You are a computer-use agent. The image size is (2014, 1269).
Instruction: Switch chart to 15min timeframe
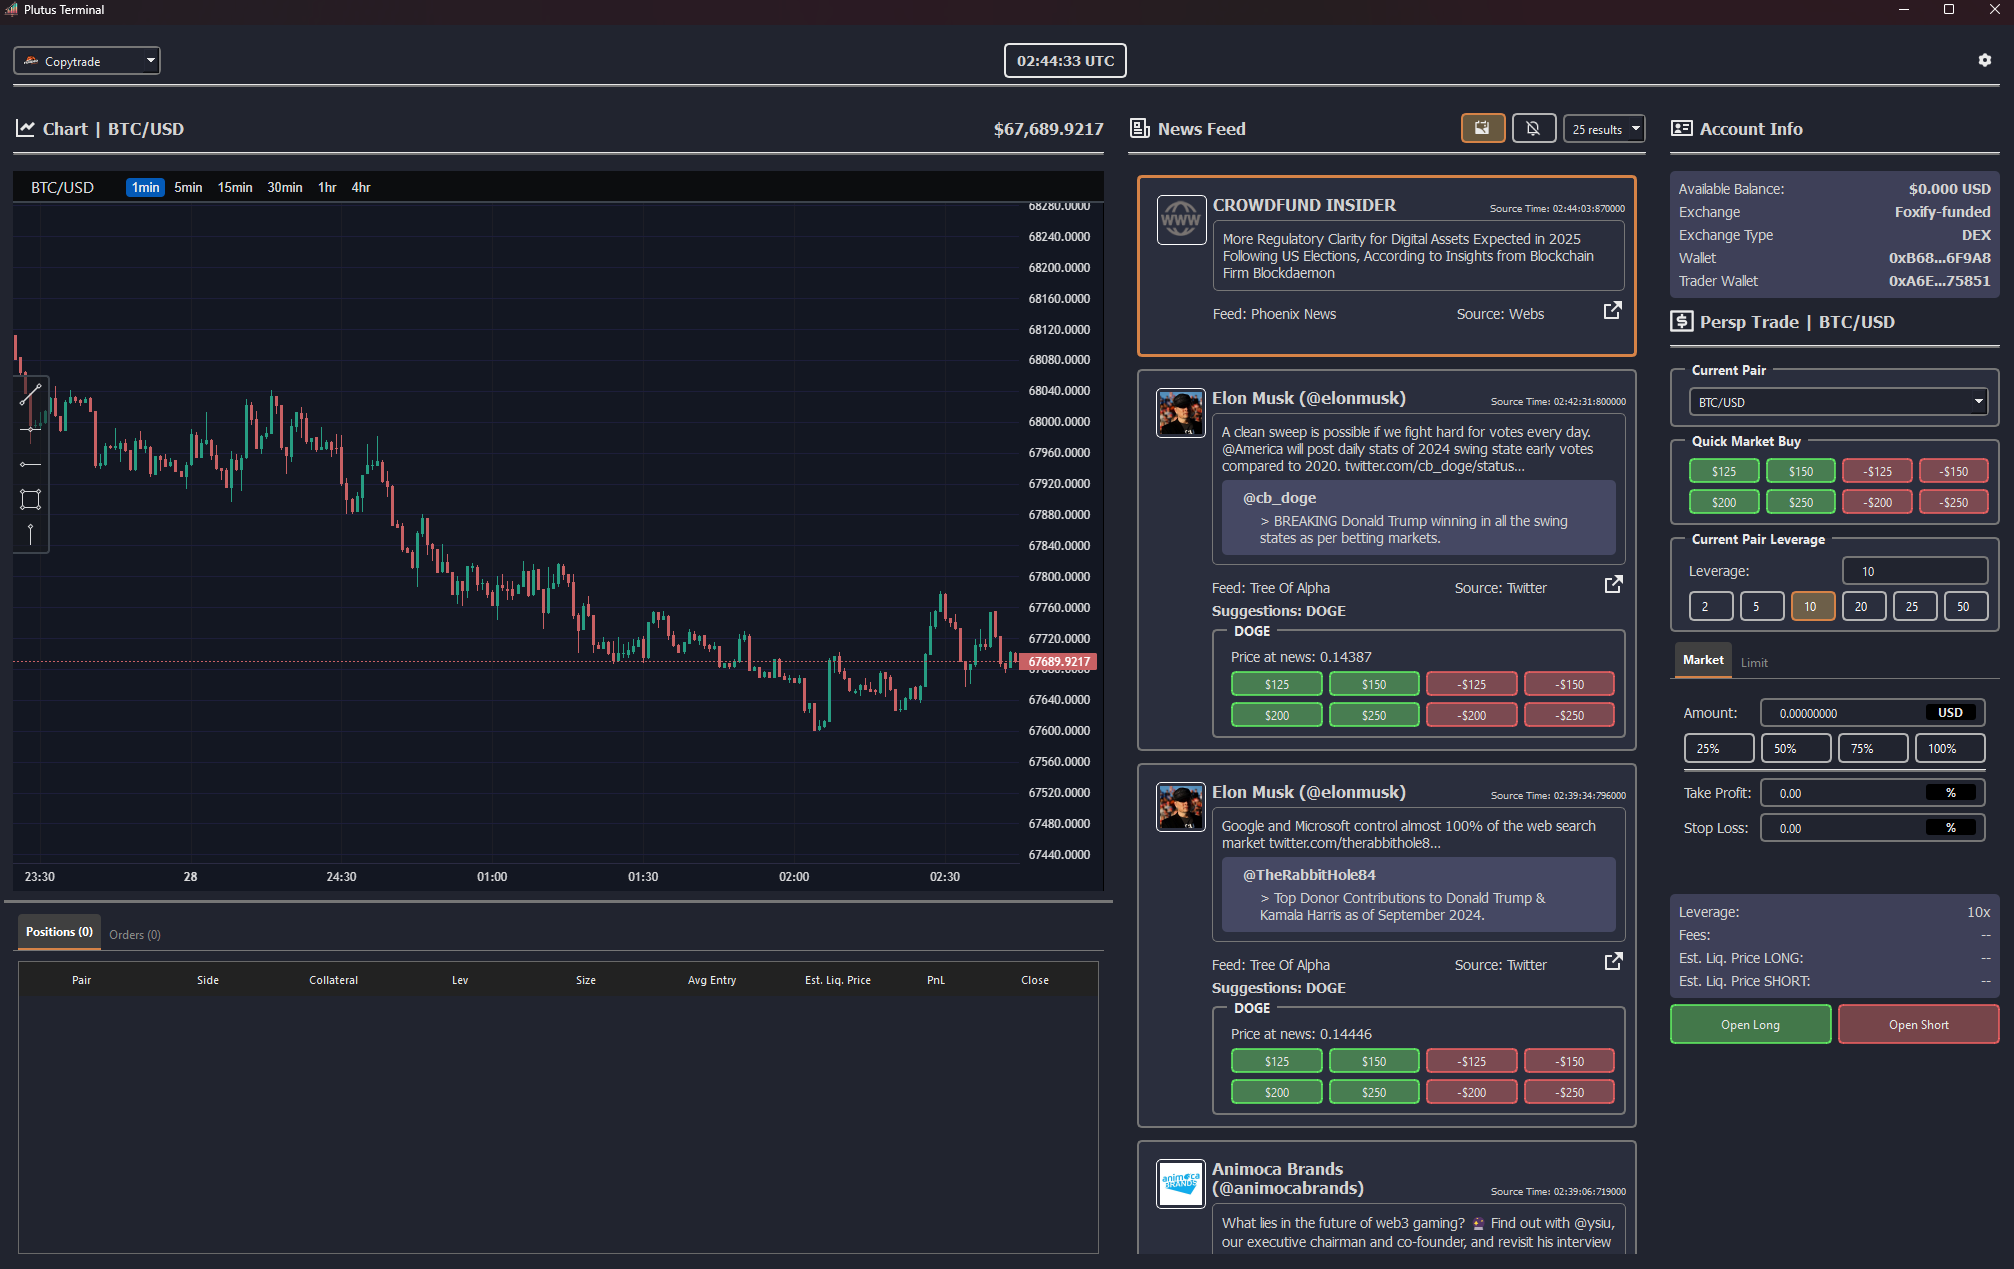pyautogui.click(x=235, y=187)
